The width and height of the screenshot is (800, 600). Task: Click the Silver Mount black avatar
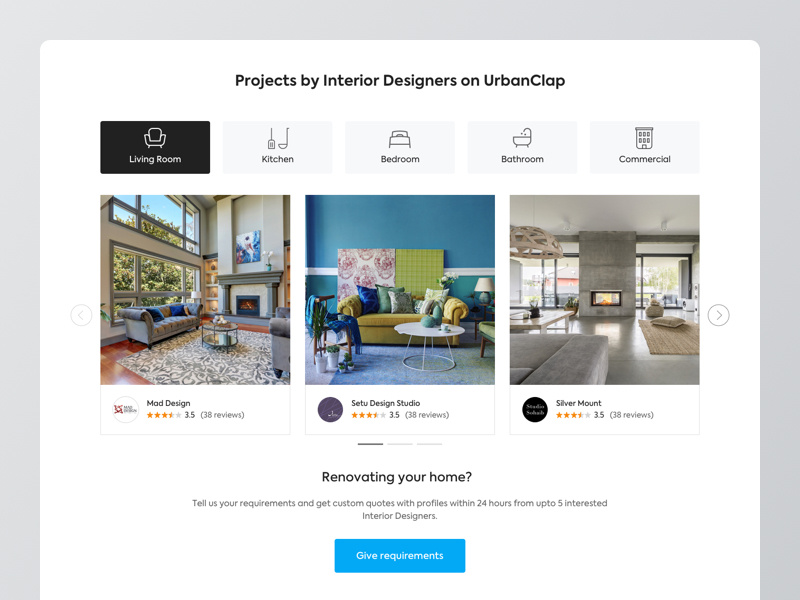coord(535,409)
